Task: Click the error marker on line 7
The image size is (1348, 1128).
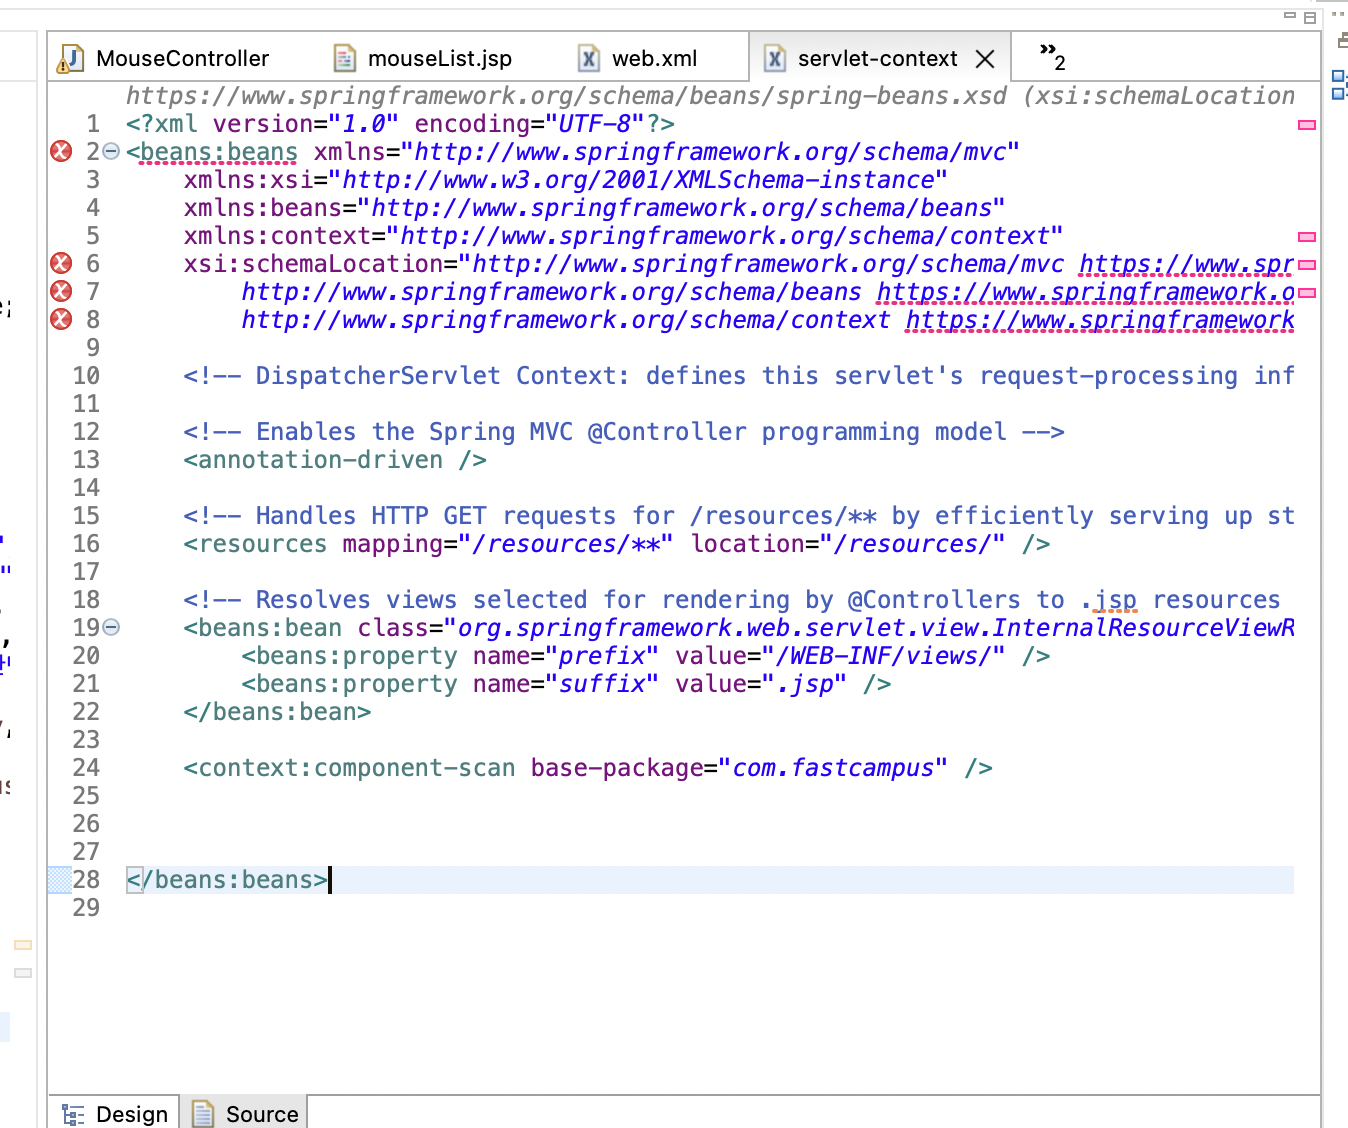Action: point(61,291)
